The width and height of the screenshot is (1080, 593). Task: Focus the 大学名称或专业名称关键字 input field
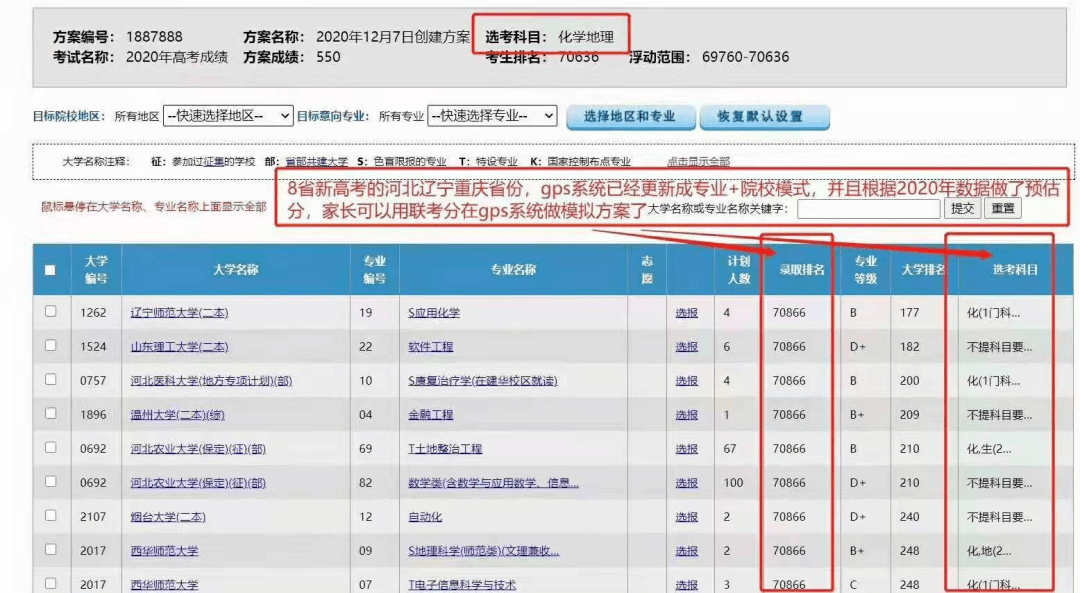[x=869, y=209]
